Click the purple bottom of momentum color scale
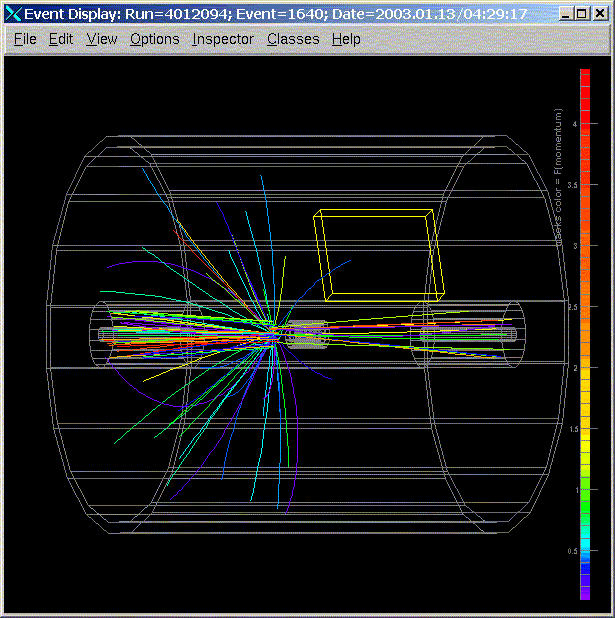This screenshot has width=615, height=618. [585, 591]
